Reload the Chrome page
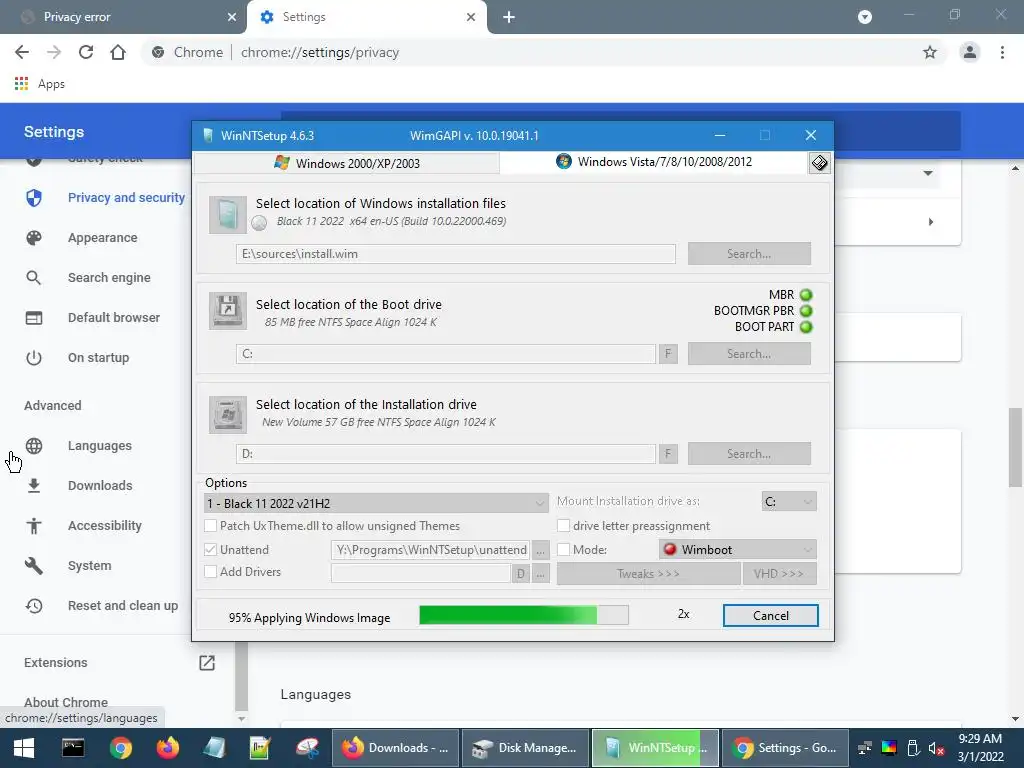Screen dimensions: 1024x768 pyautogui.click(x=86, y=52)
